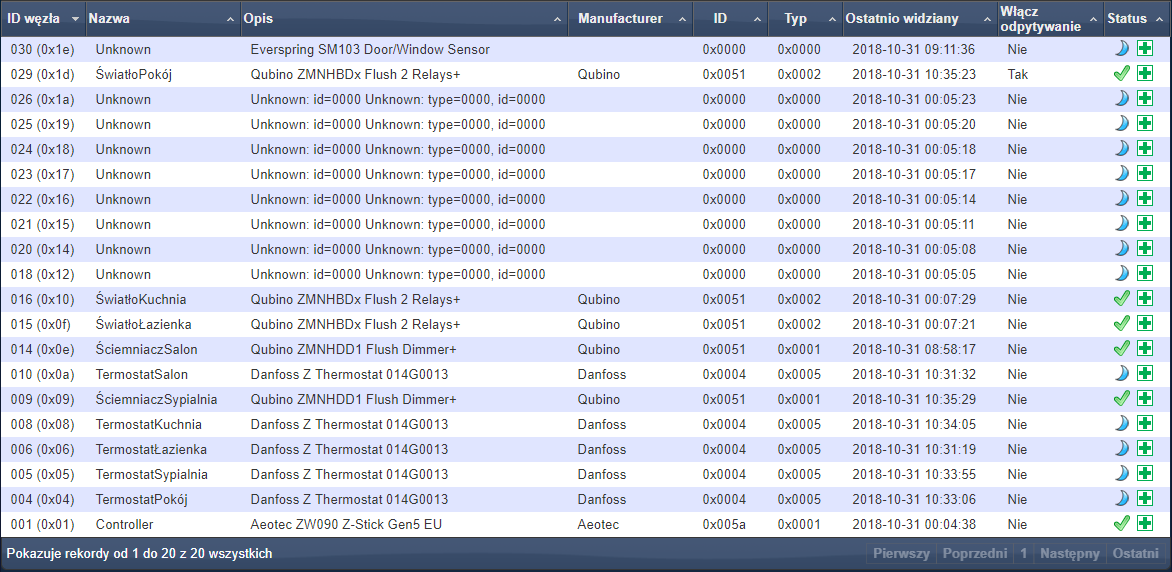The height and width of the screenshot is (572, 1172).
Task: Select TermostatŁazienka name cell
Action: pyautogui.click(x=151, y=449)
